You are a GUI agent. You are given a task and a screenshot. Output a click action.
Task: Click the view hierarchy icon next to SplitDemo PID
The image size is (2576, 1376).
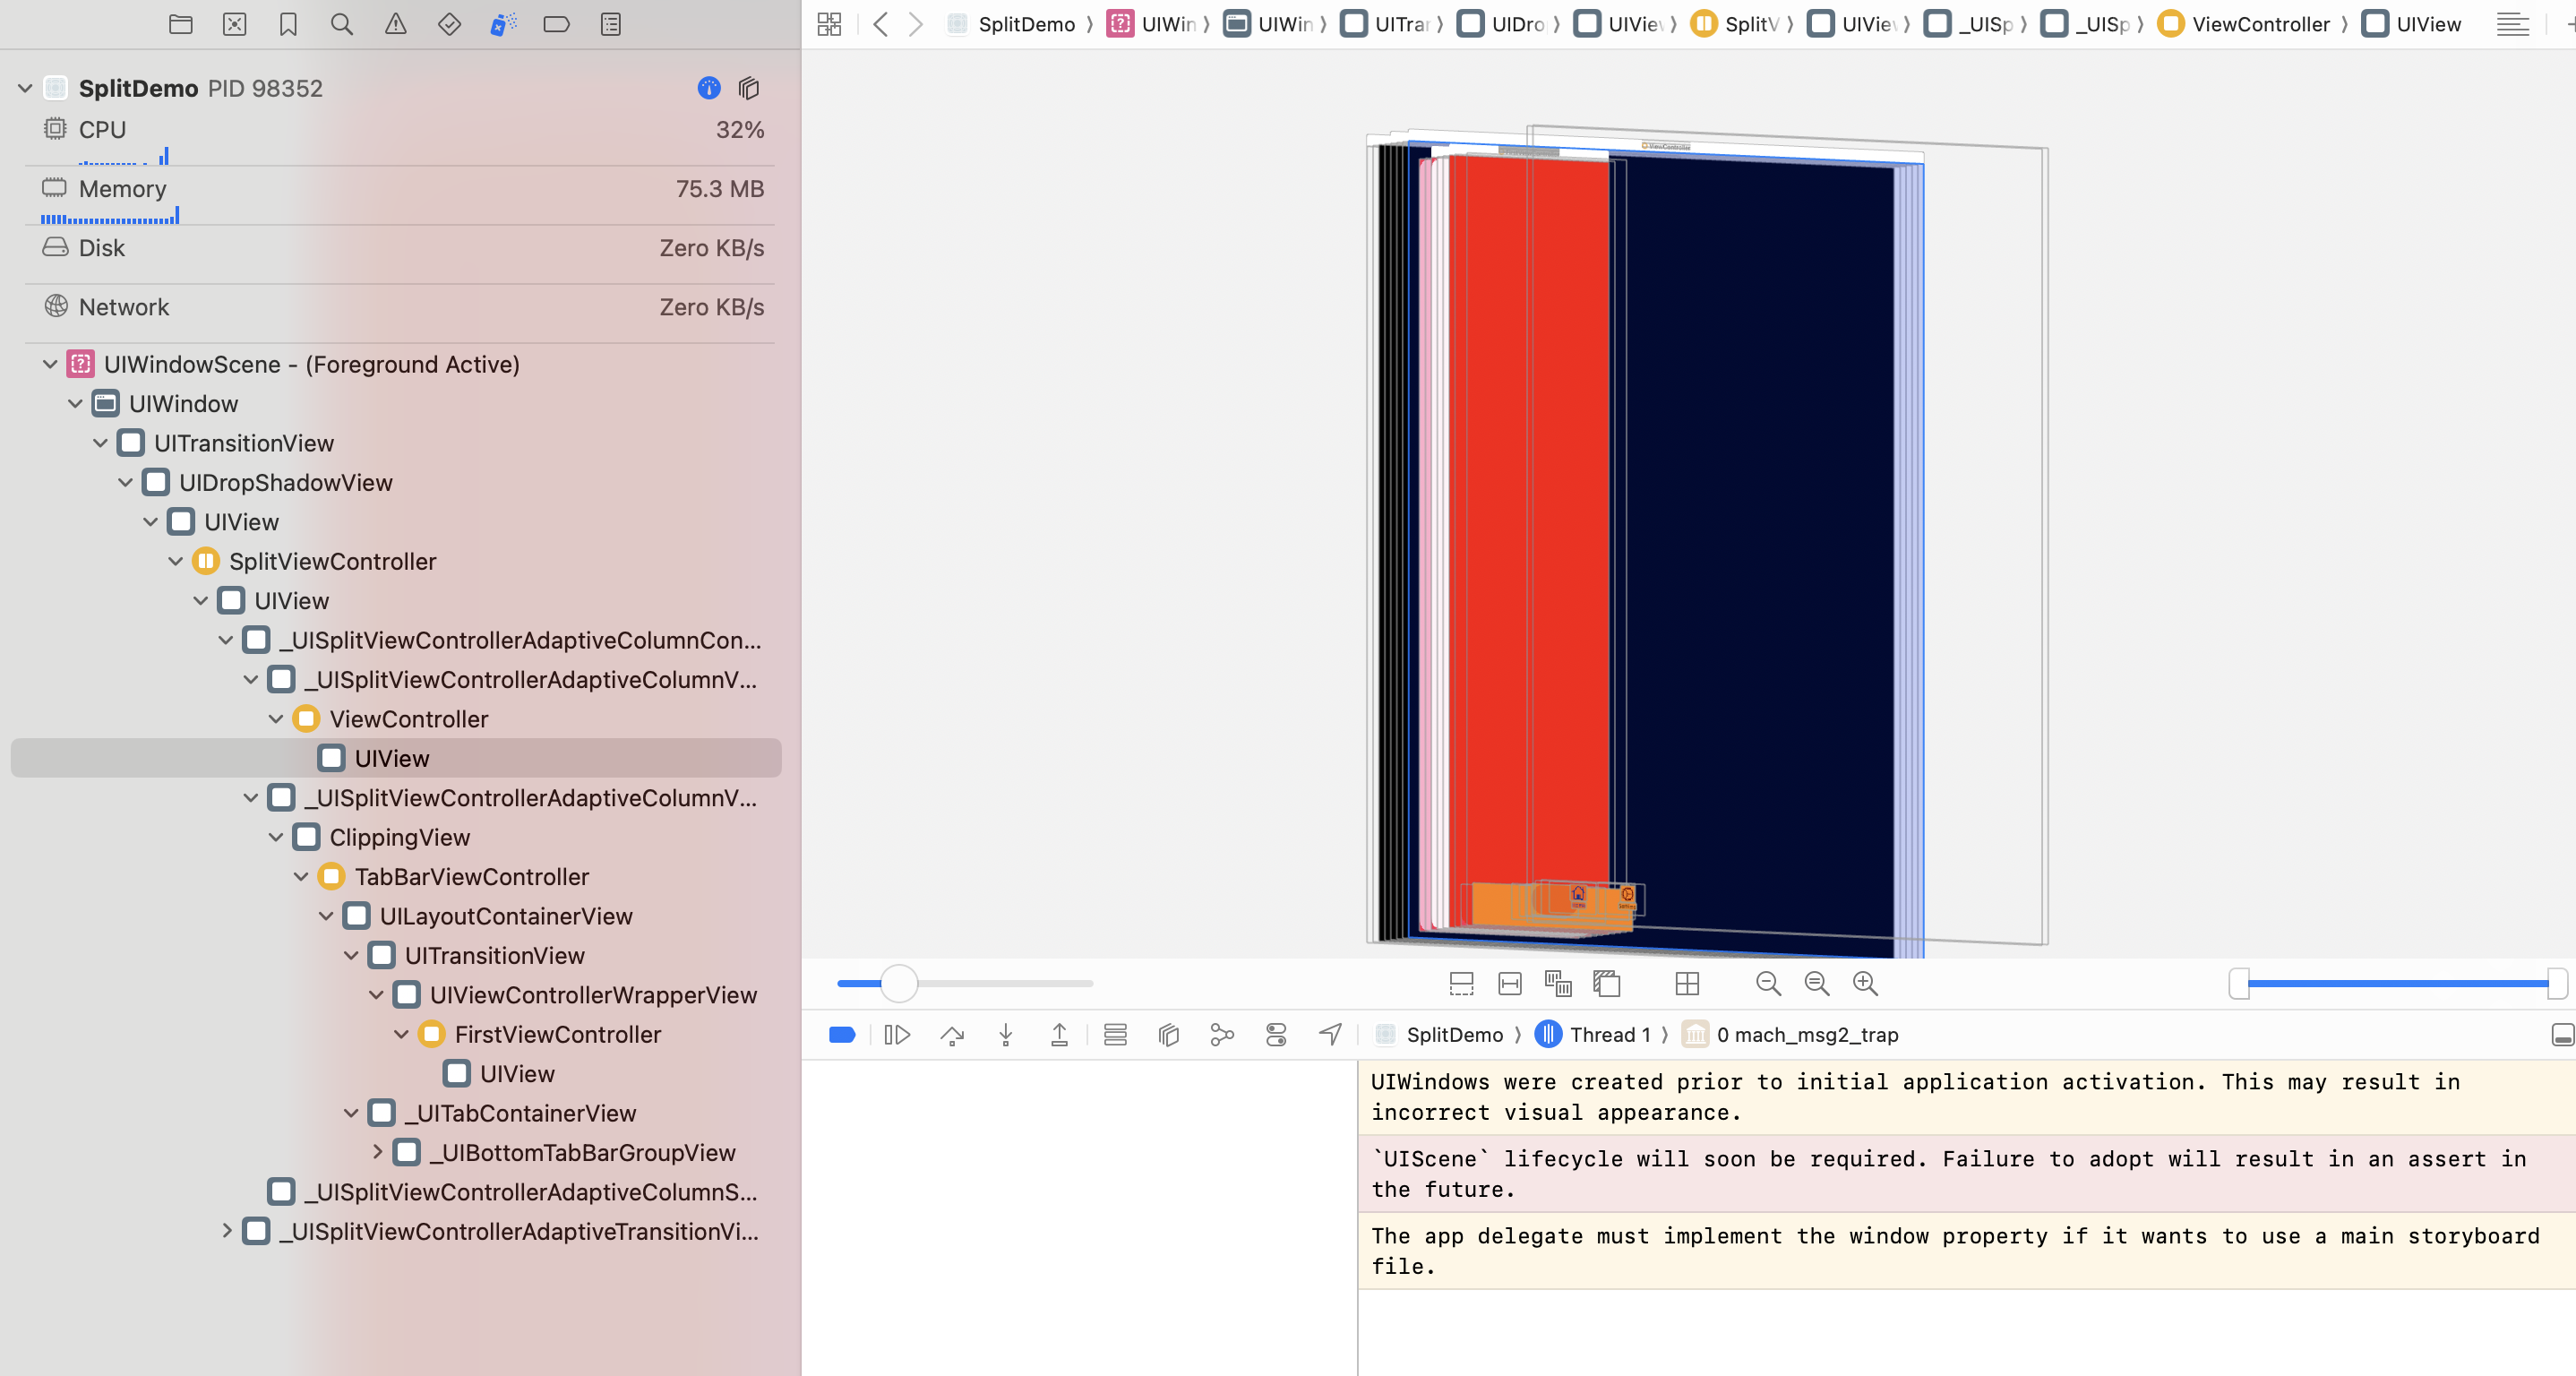[x=749, y=88]
